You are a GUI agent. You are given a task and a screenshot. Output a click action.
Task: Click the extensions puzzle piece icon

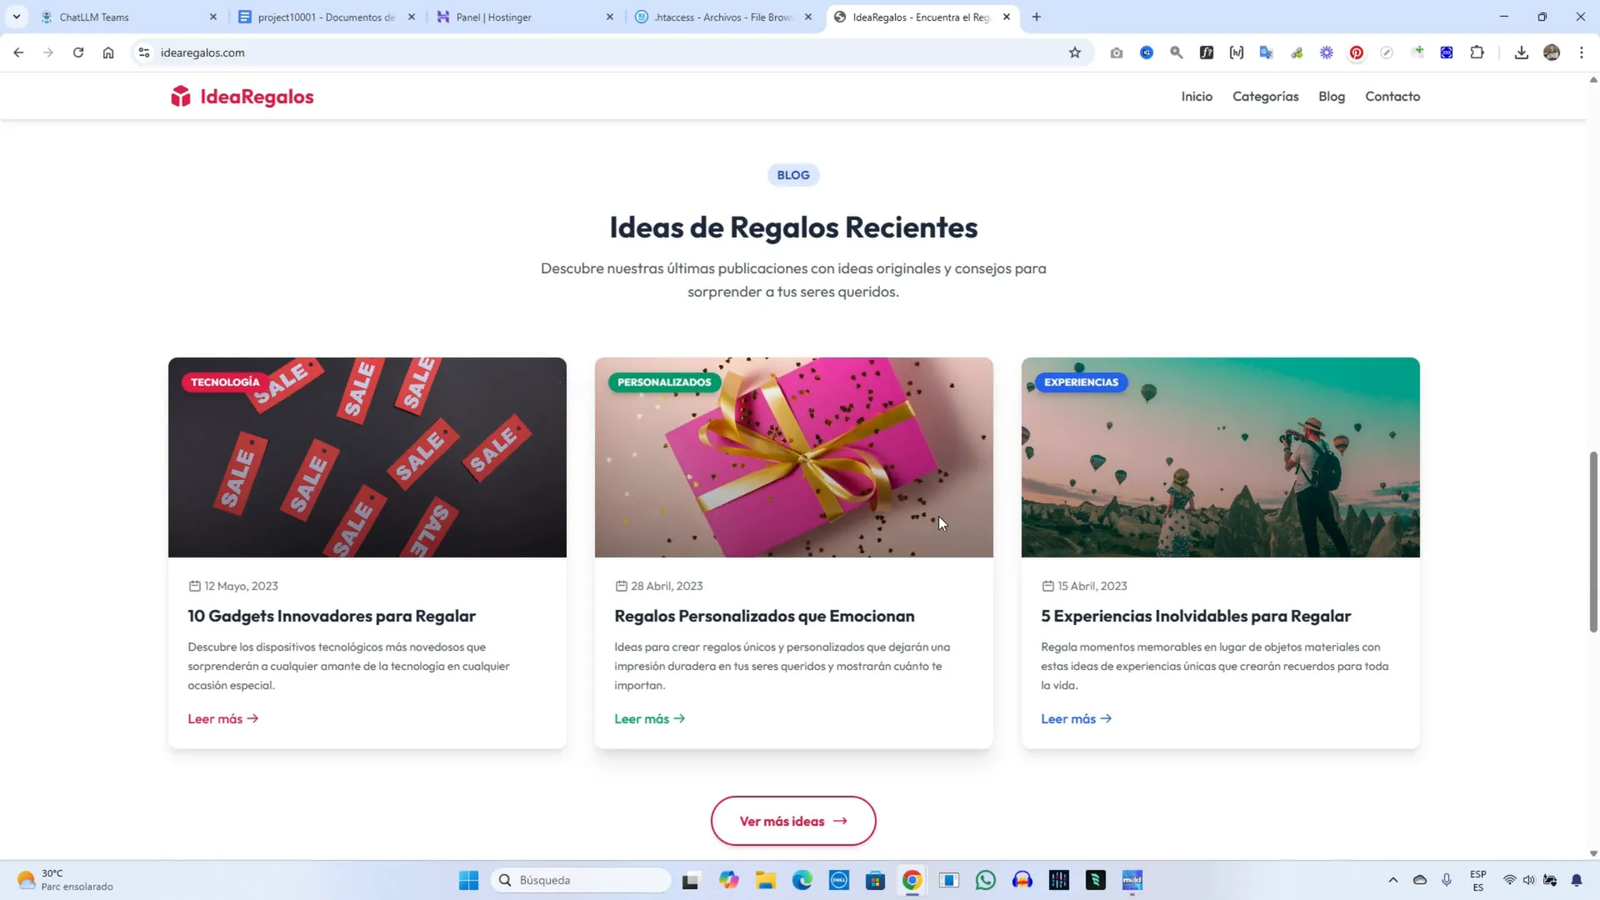click(x=1477, y=52)
